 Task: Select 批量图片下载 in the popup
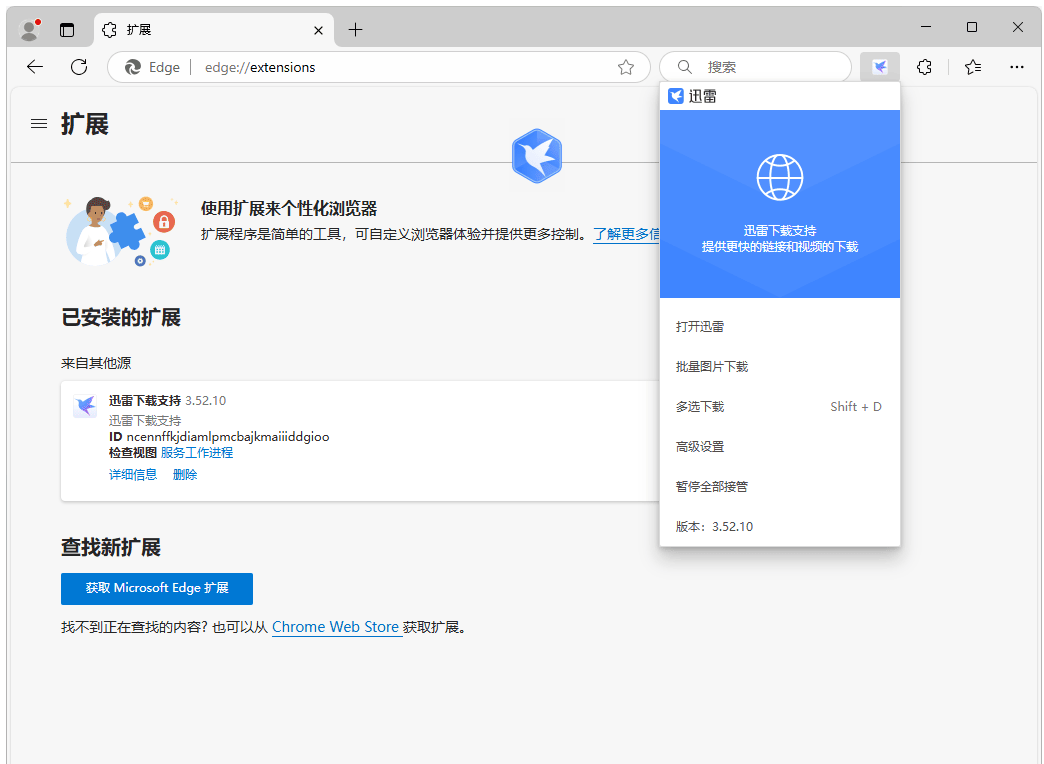click(x=712, y=367)
